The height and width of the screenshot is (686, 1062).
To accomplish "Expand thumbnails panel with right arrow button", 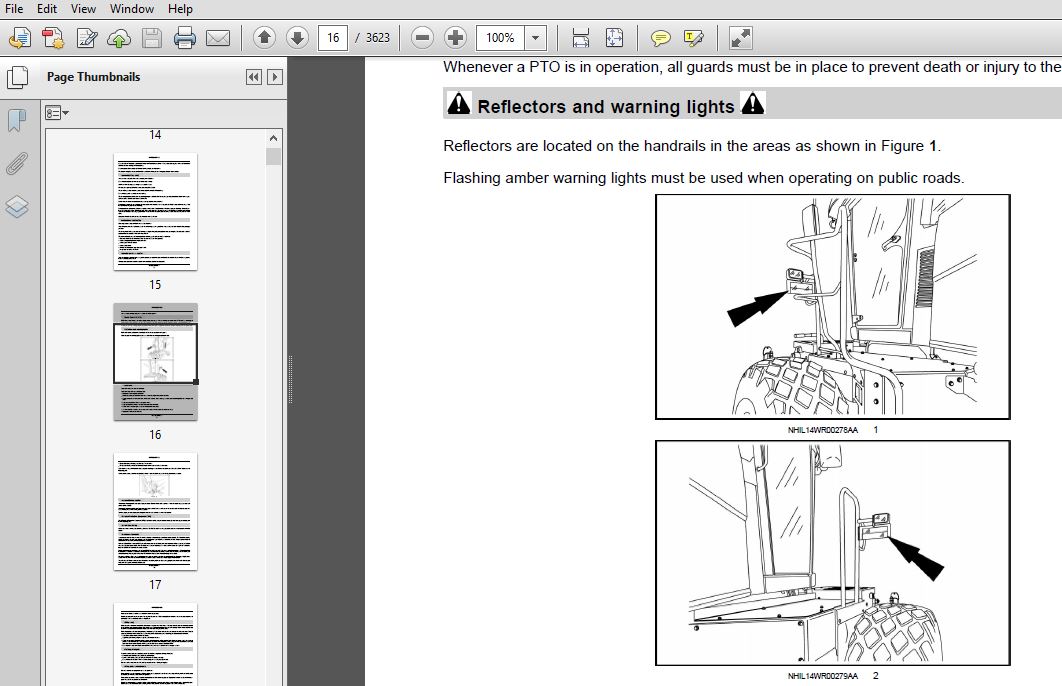I will tap(275, 77).
